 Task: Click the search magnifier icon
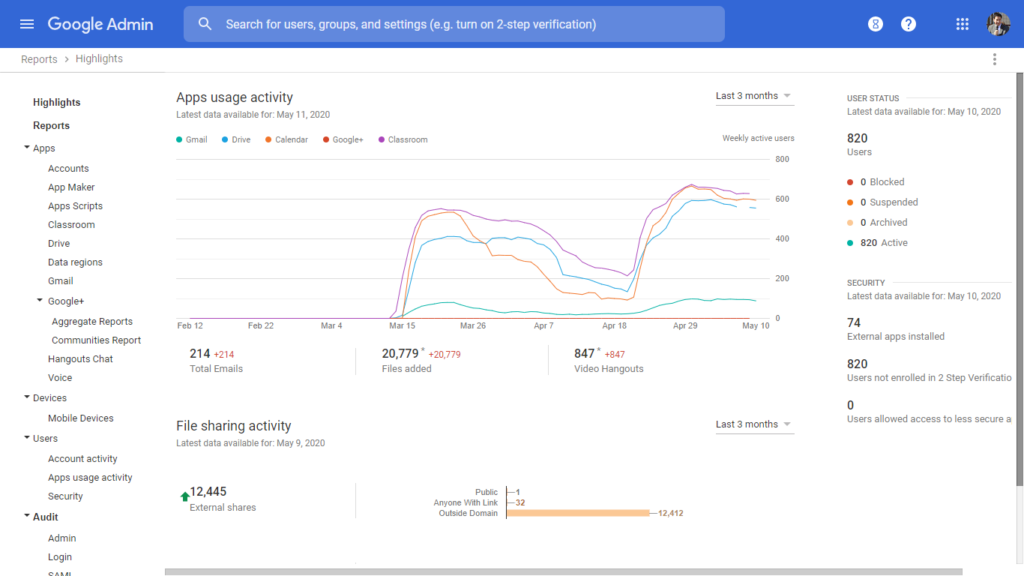coord(205,24)
